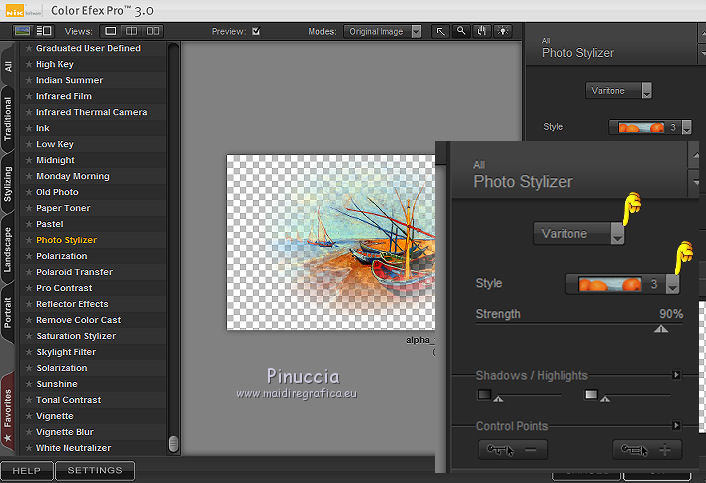This screenshot has width=706, height=483.
Task: Select the hand pan tool
Action: 480,31
